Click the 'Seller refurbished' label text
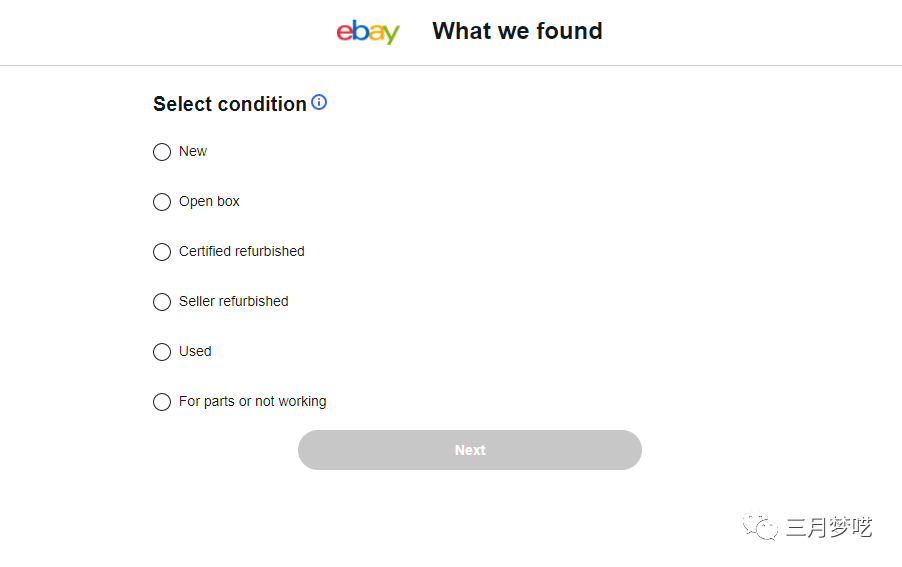Viewport: 902px width, 567px height. coord(233,301)
